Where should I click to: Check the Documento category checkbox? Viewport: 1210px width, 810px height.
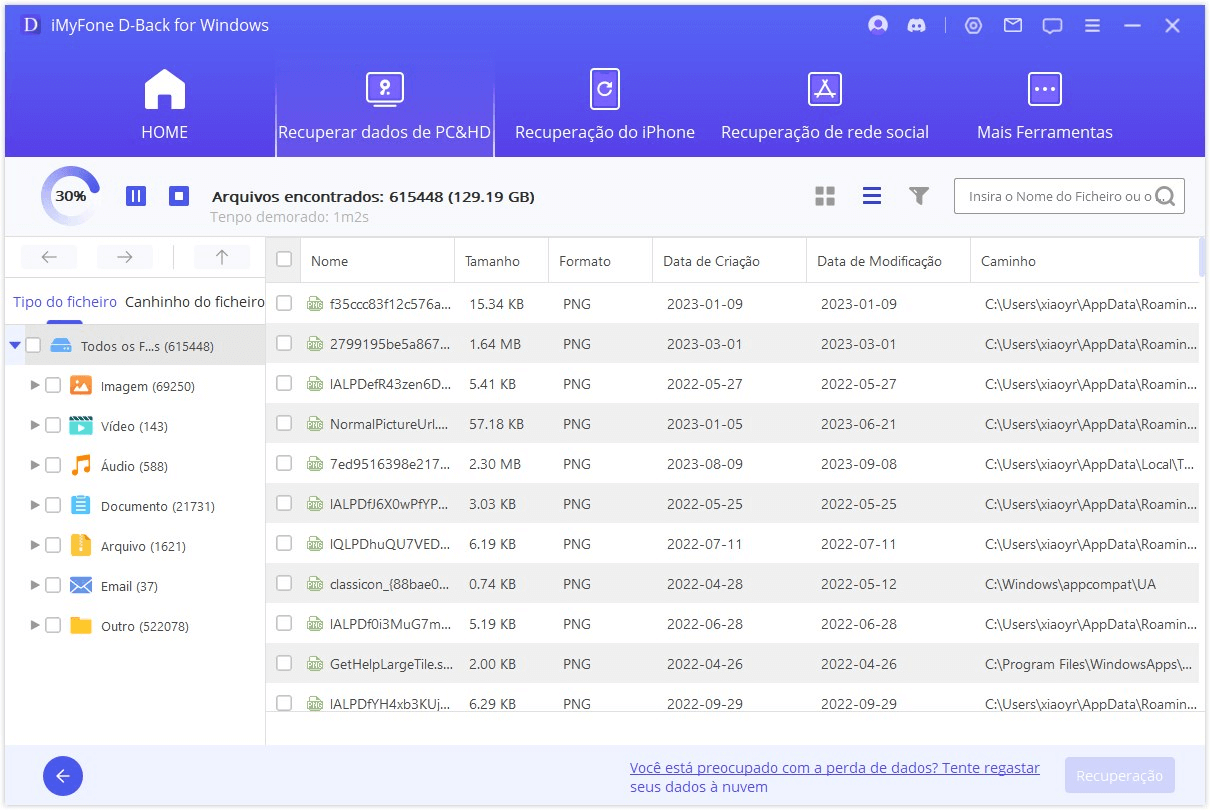pyautogui.click(x=53, y=506)
